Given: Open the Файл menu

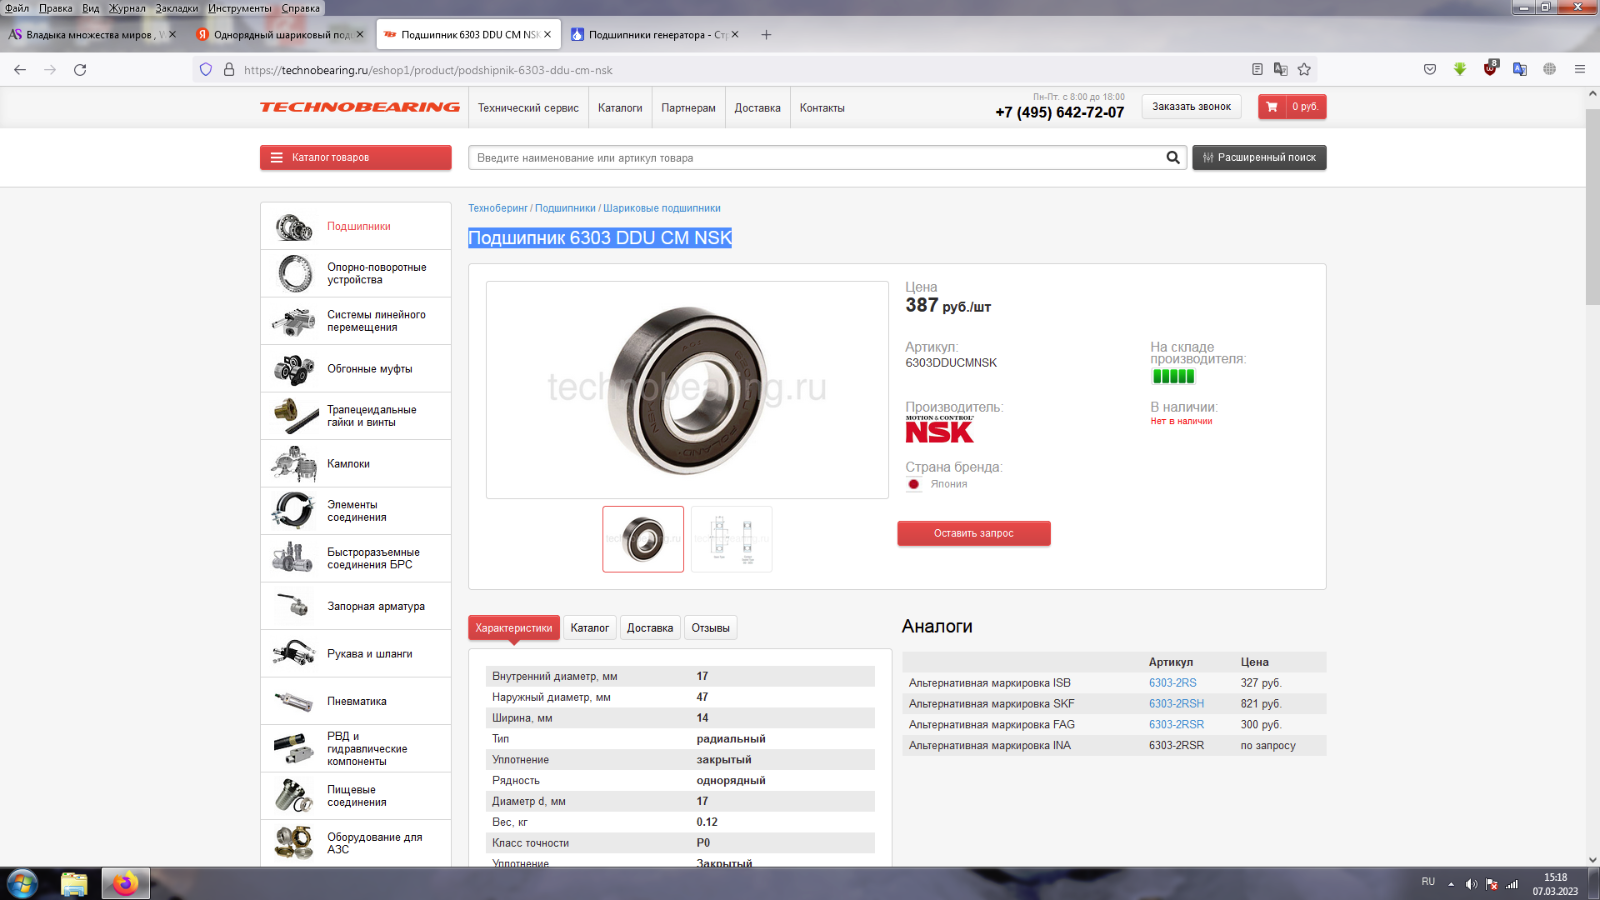Looking at the screenshot, I should (17, 8).
